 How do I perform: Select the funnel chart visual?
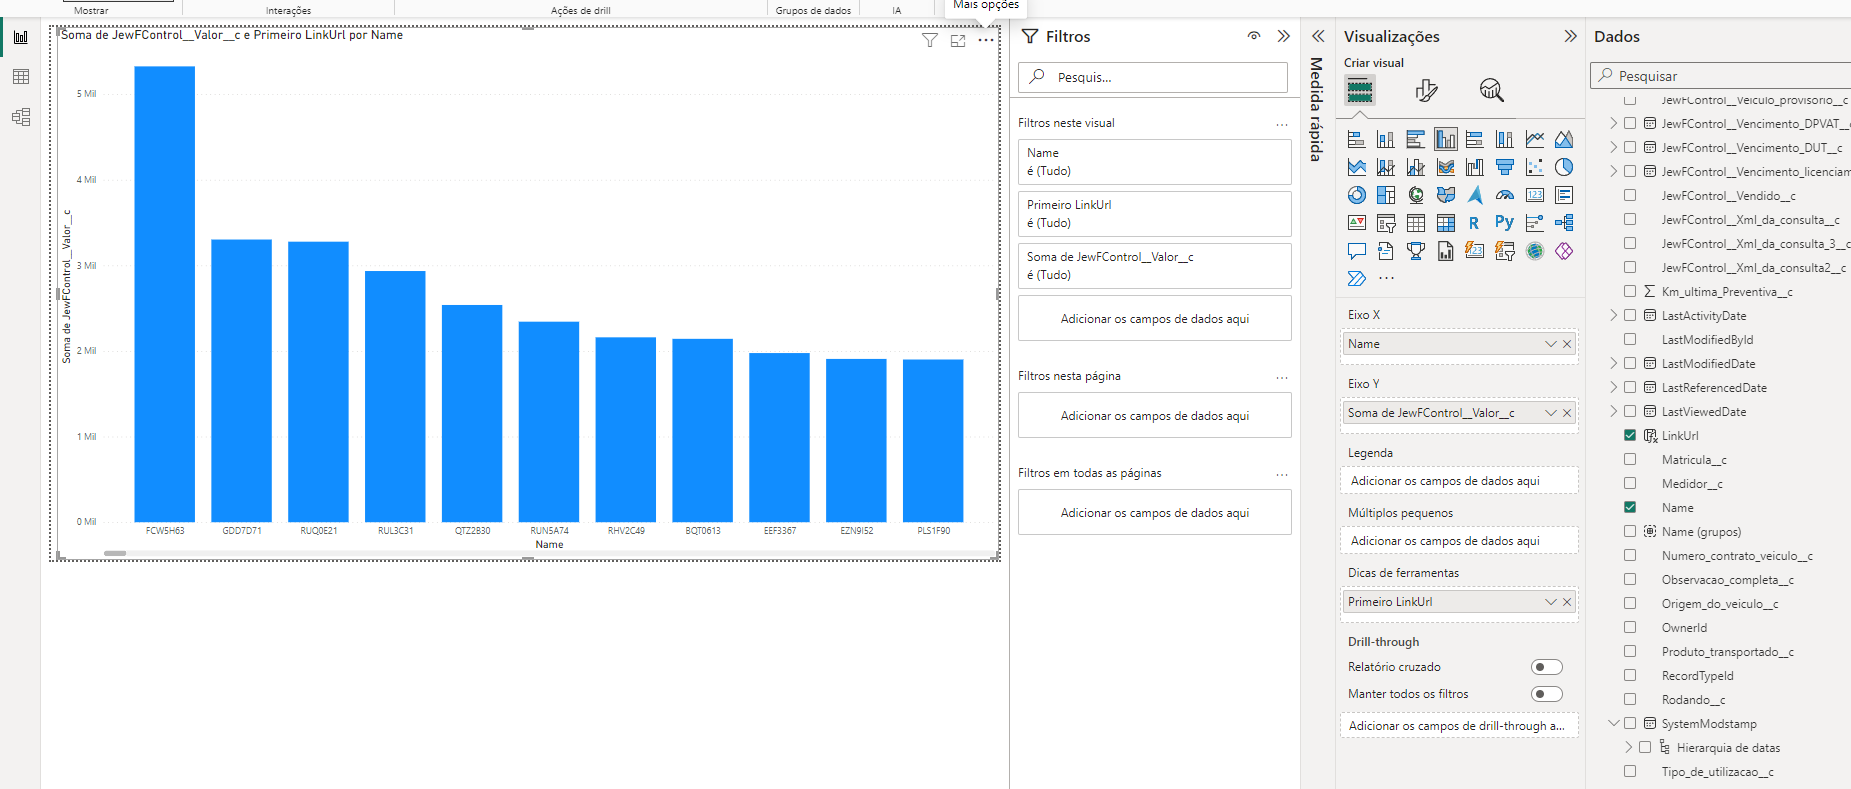[1505, 167]
